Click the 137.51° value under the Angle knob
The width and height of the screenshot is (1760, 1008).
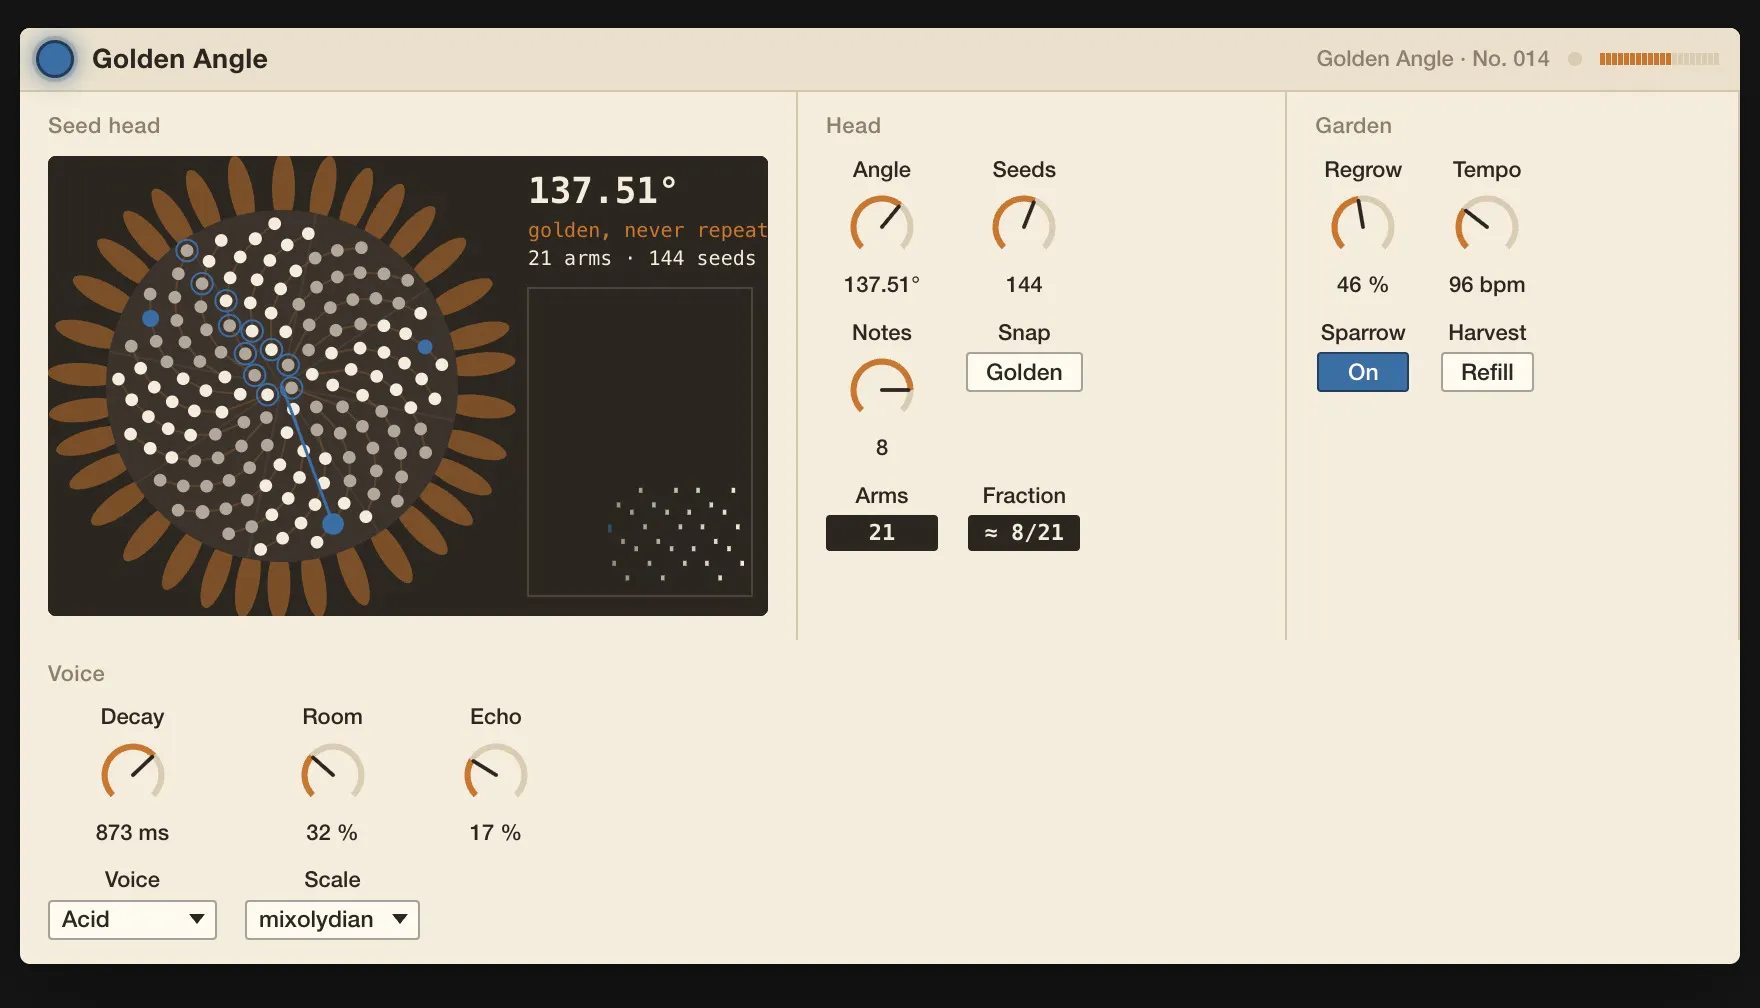(x=882, y=285)
